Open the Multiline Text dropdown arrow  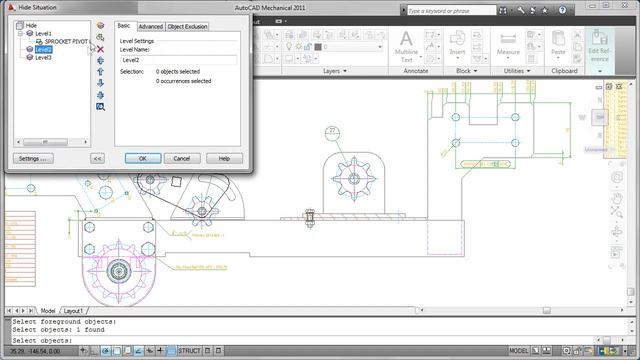pos(421,57)
